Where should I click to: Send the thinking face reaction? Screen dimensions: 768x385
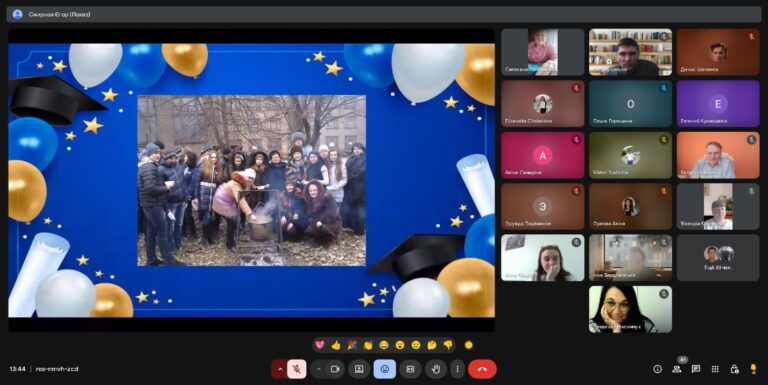432,345
